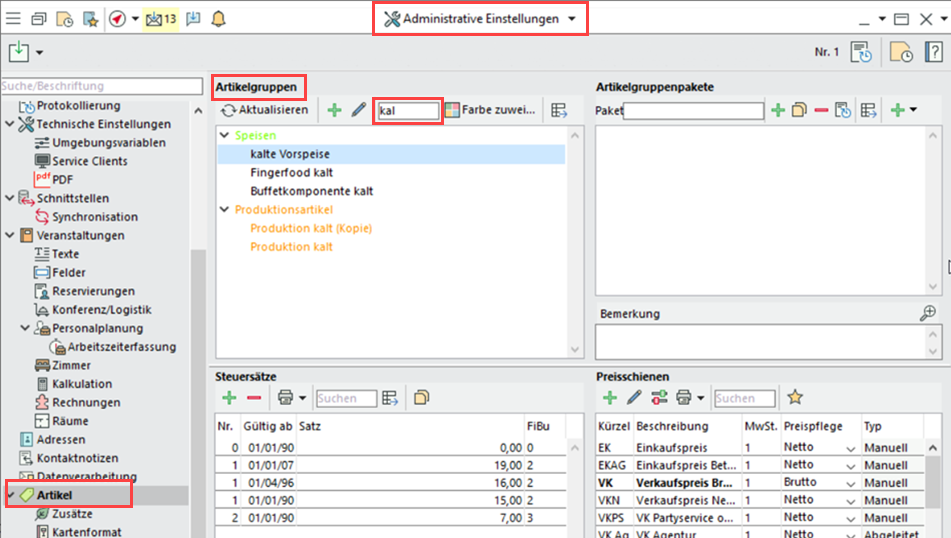
Task: Remove package with red minus in Artikelgruppenpakete
Action: [x=821, y=110]
